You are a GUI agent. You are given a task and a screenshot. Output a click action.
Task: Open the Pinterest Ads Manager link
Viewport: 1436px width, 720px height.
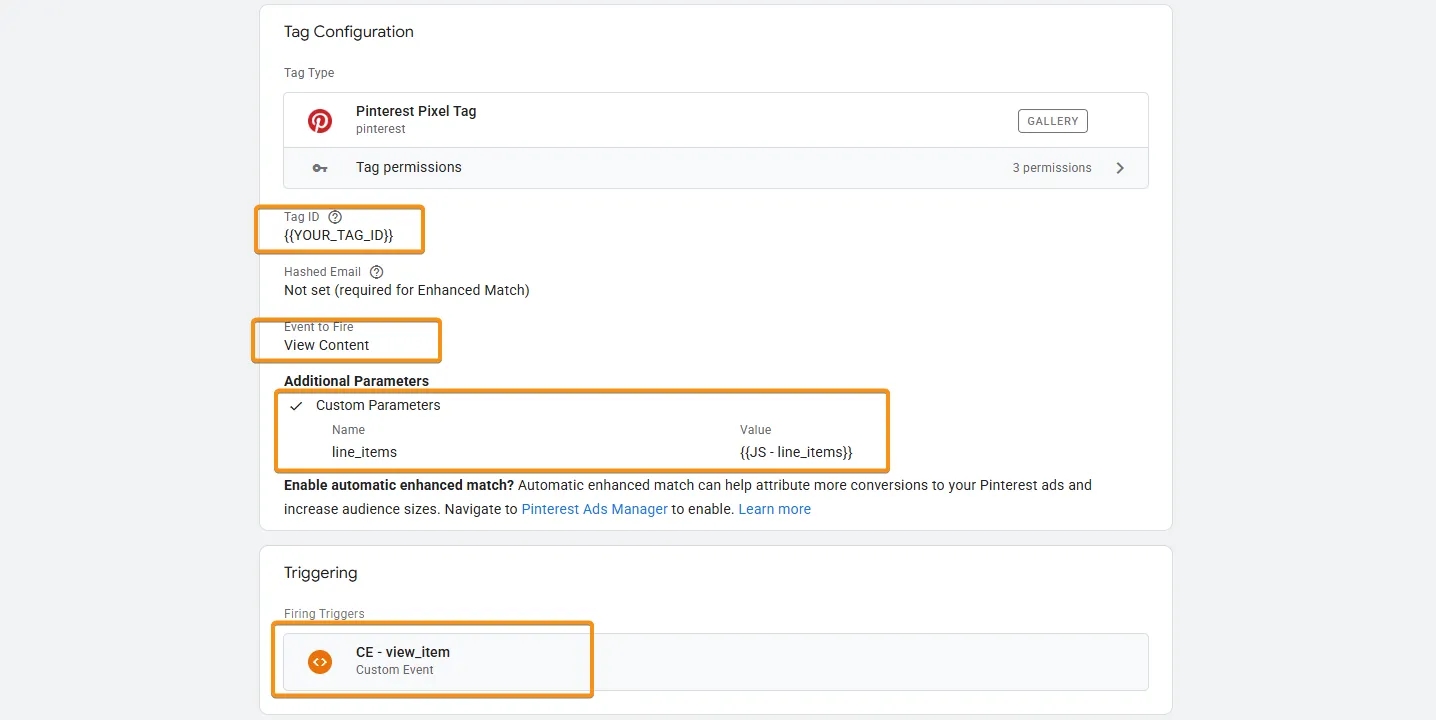pyautogui.click(x=595, y=509)
